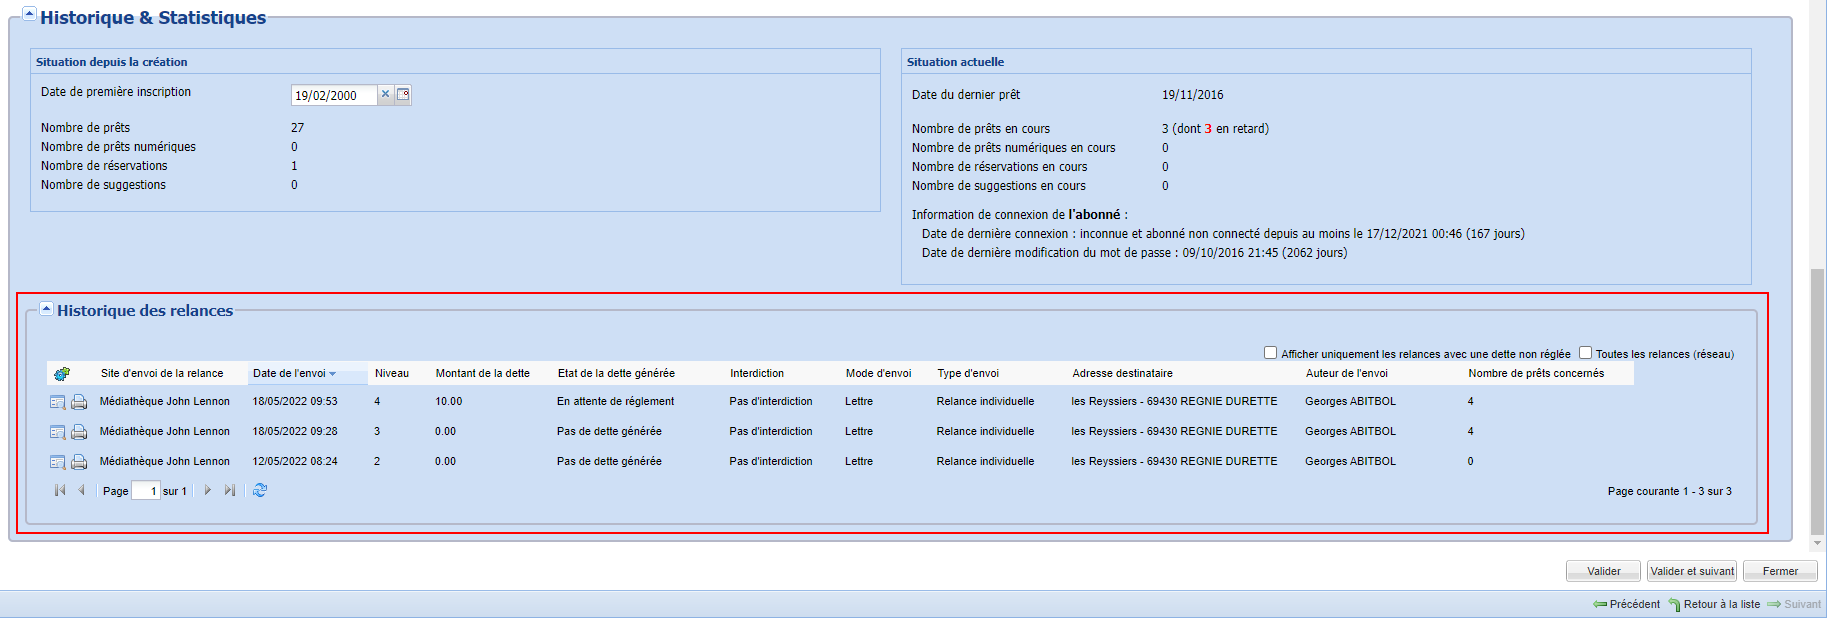Click the page number input field
Screen dimensions: 1827x618
[146, 491]
